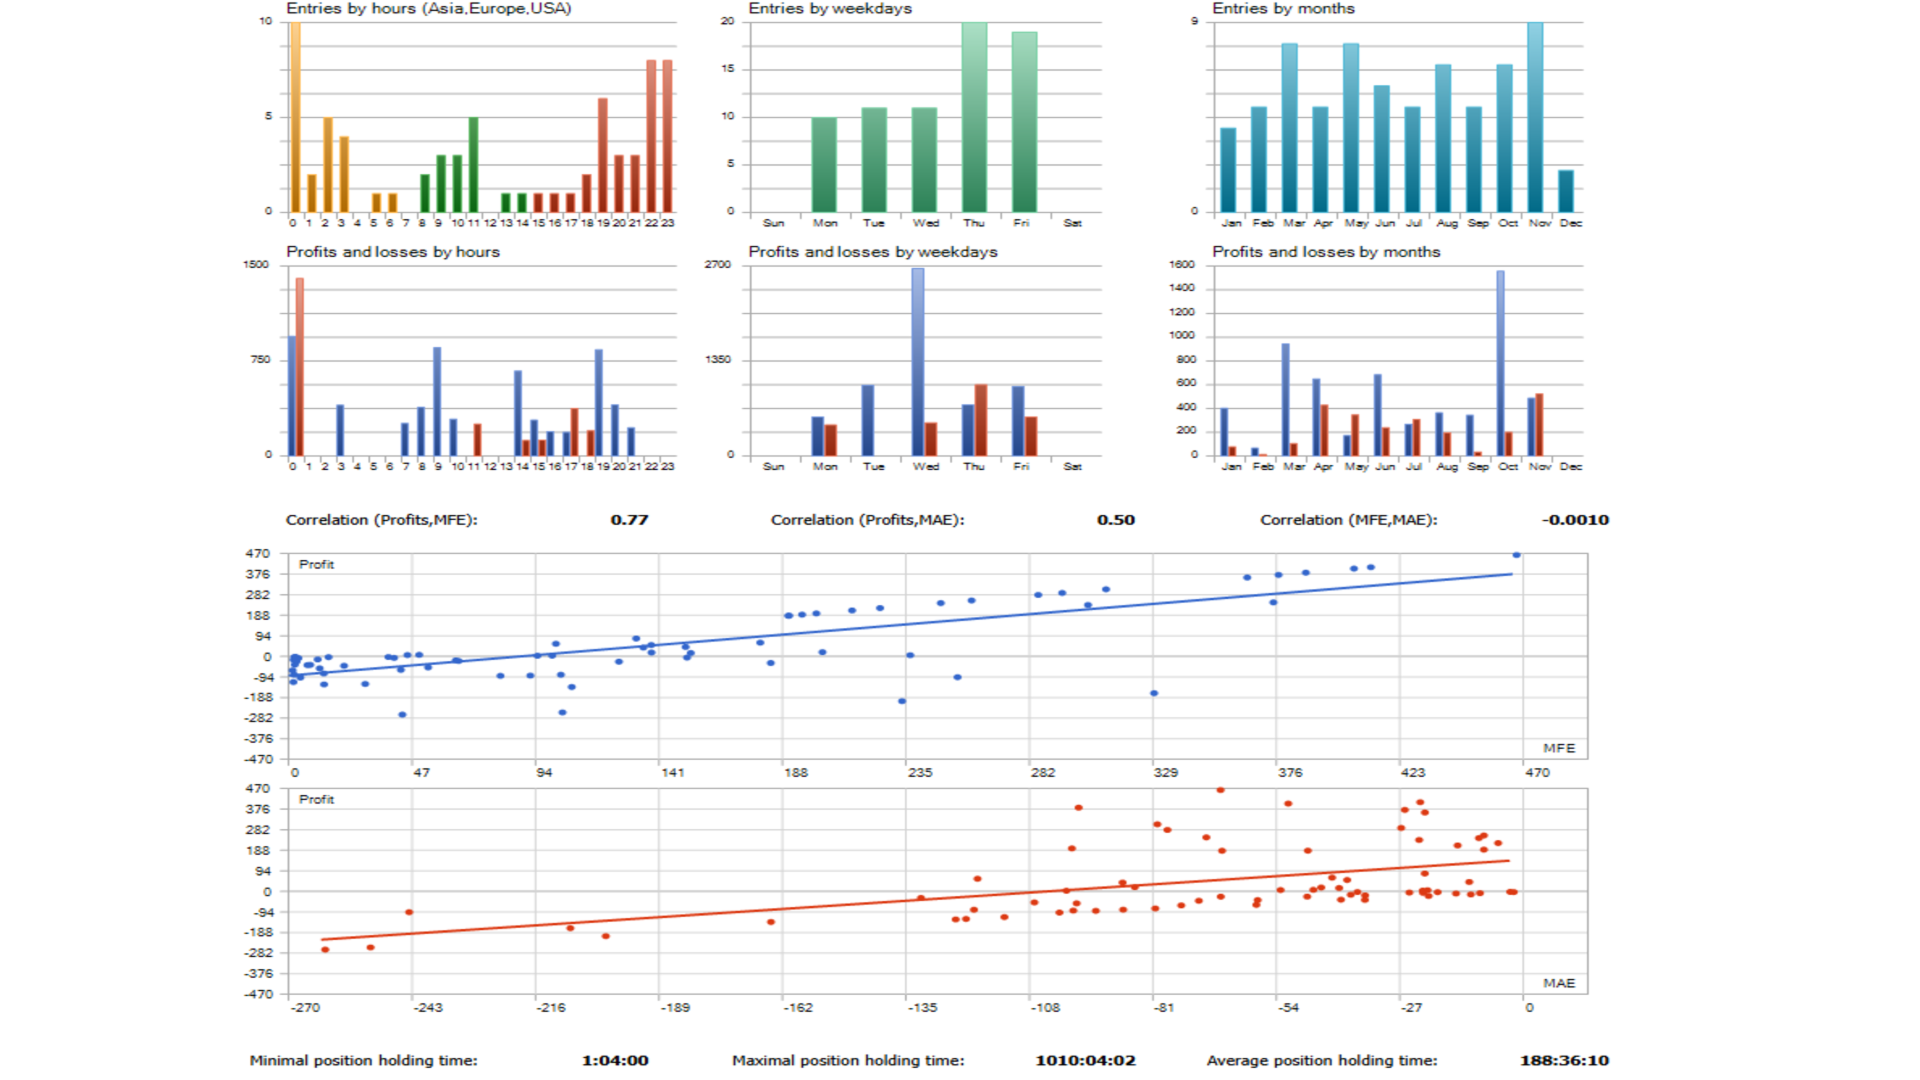Select the November bar in Entries by months

coord(1535,116)
